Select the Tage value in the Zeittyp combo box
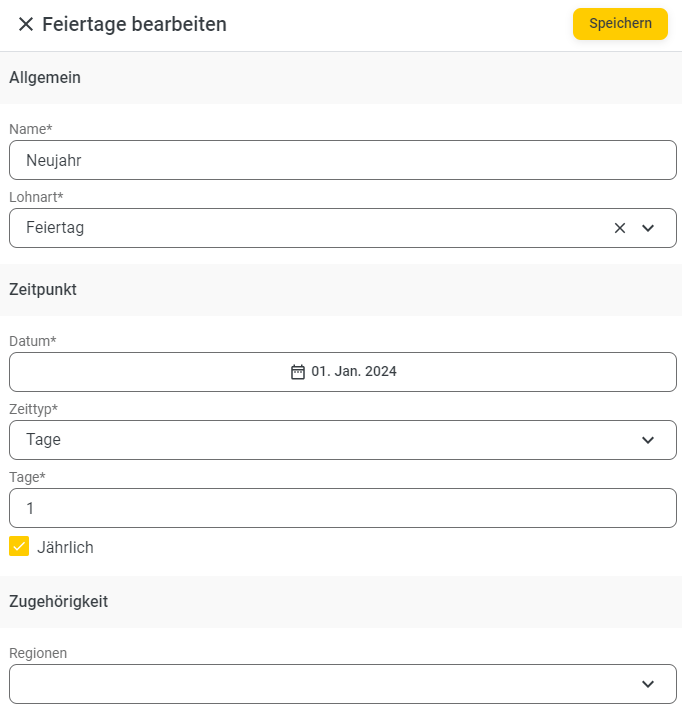Image resolution: width=682 pixels, height=714 pixels. click(x=43, y=439)
